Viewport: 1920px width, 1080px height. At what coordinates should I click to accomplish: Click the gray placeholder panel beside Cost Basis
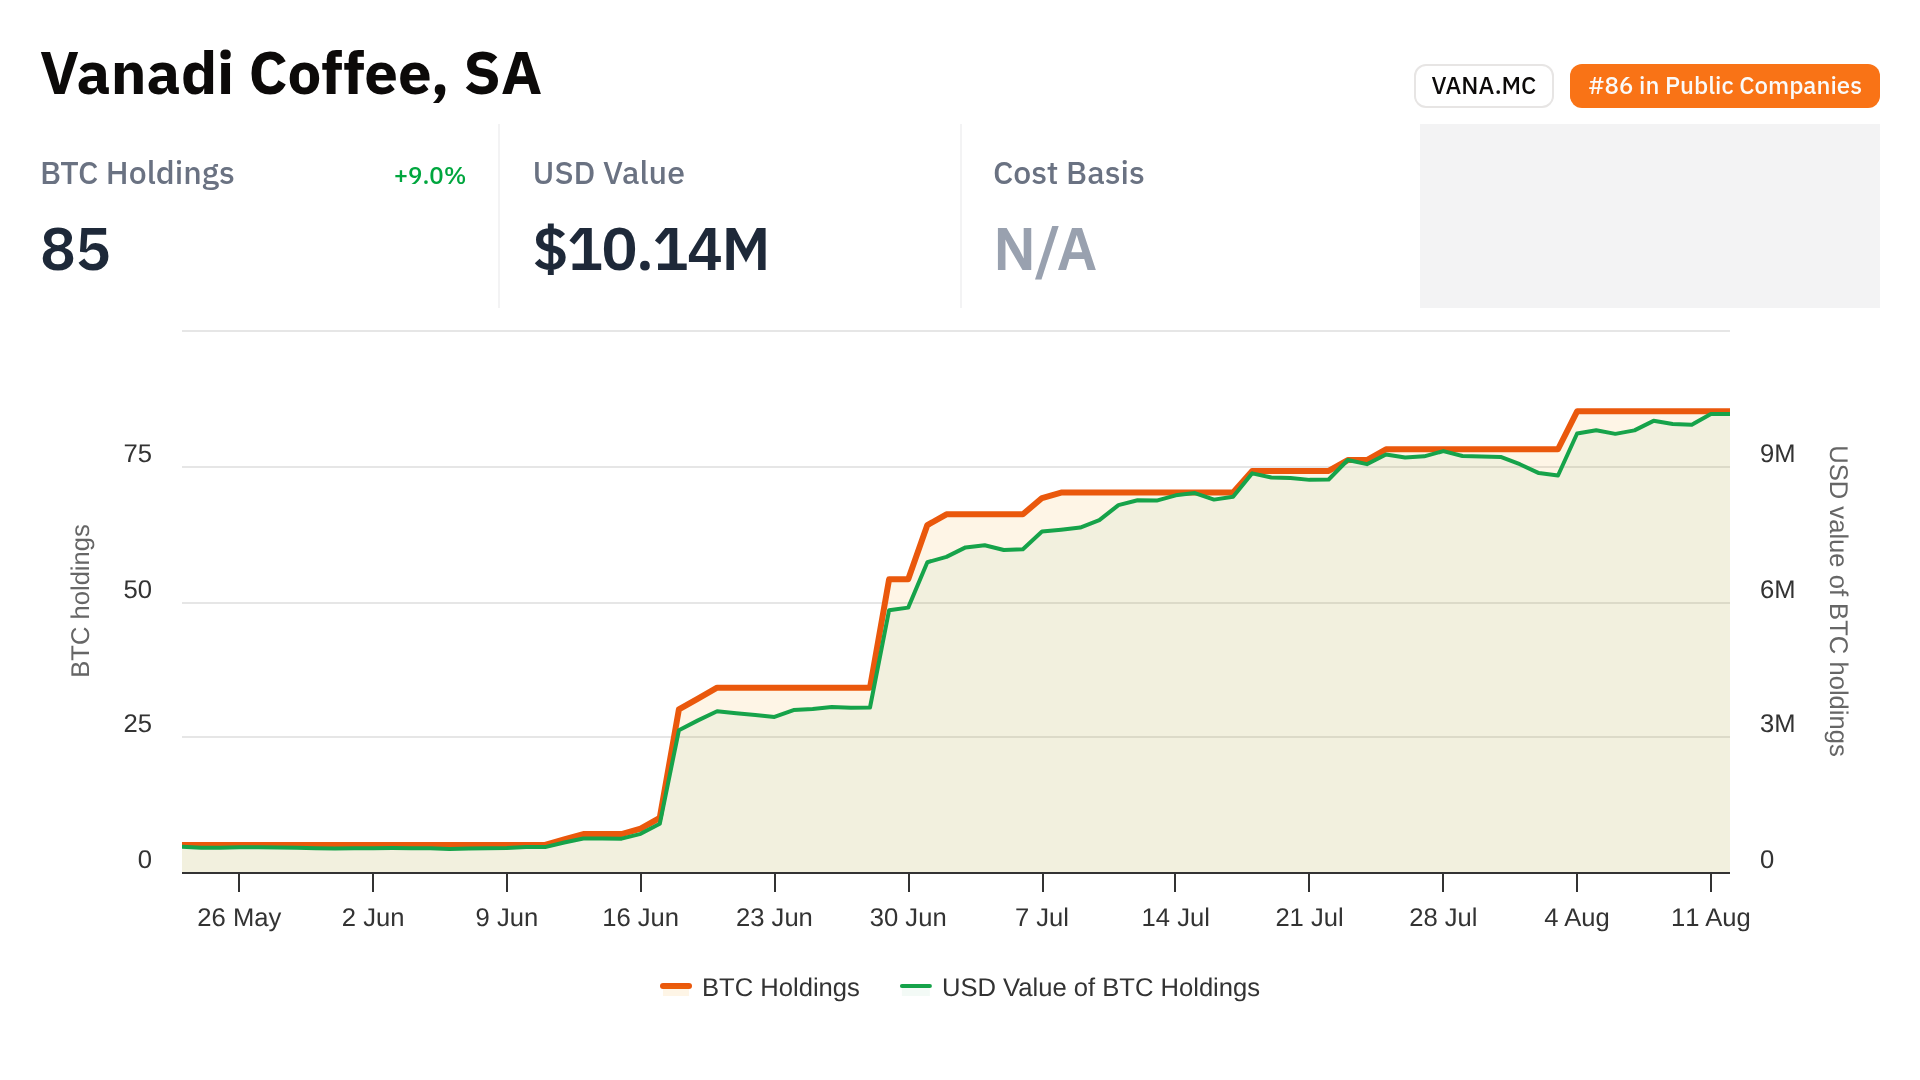pos(1649,216)
